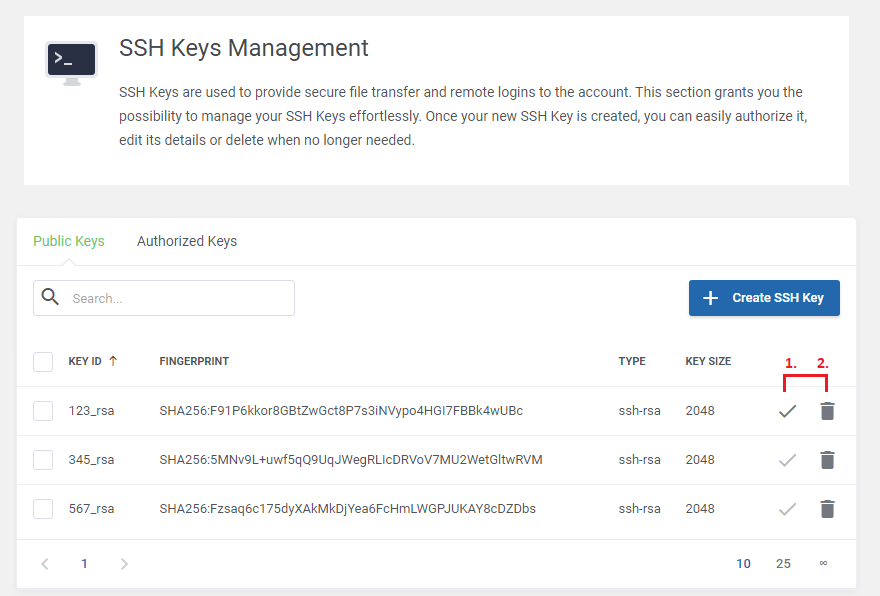Select page number 1
This screenshot has width=880, height=596.
point(84,563)
